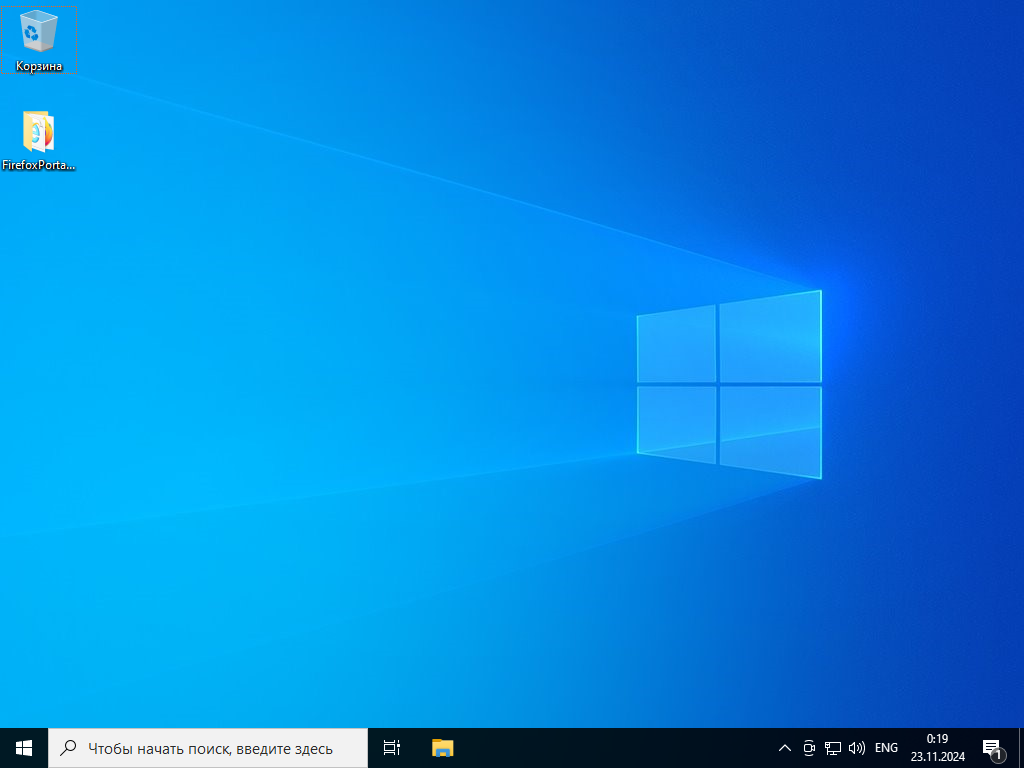The image size is (1024, 768).
Task: Click Show Desktop strip at taskbar's right edge
Action: pos(1021,747)
